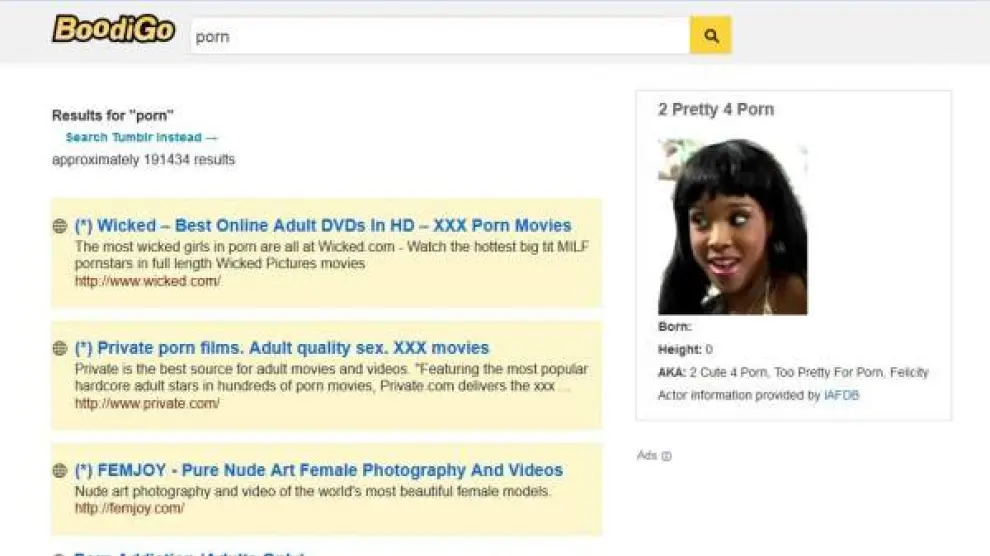Click the globe icon of the bottom cut-off result
The height and width of the screenshot is (556, 990).
(x=60, y=553)
